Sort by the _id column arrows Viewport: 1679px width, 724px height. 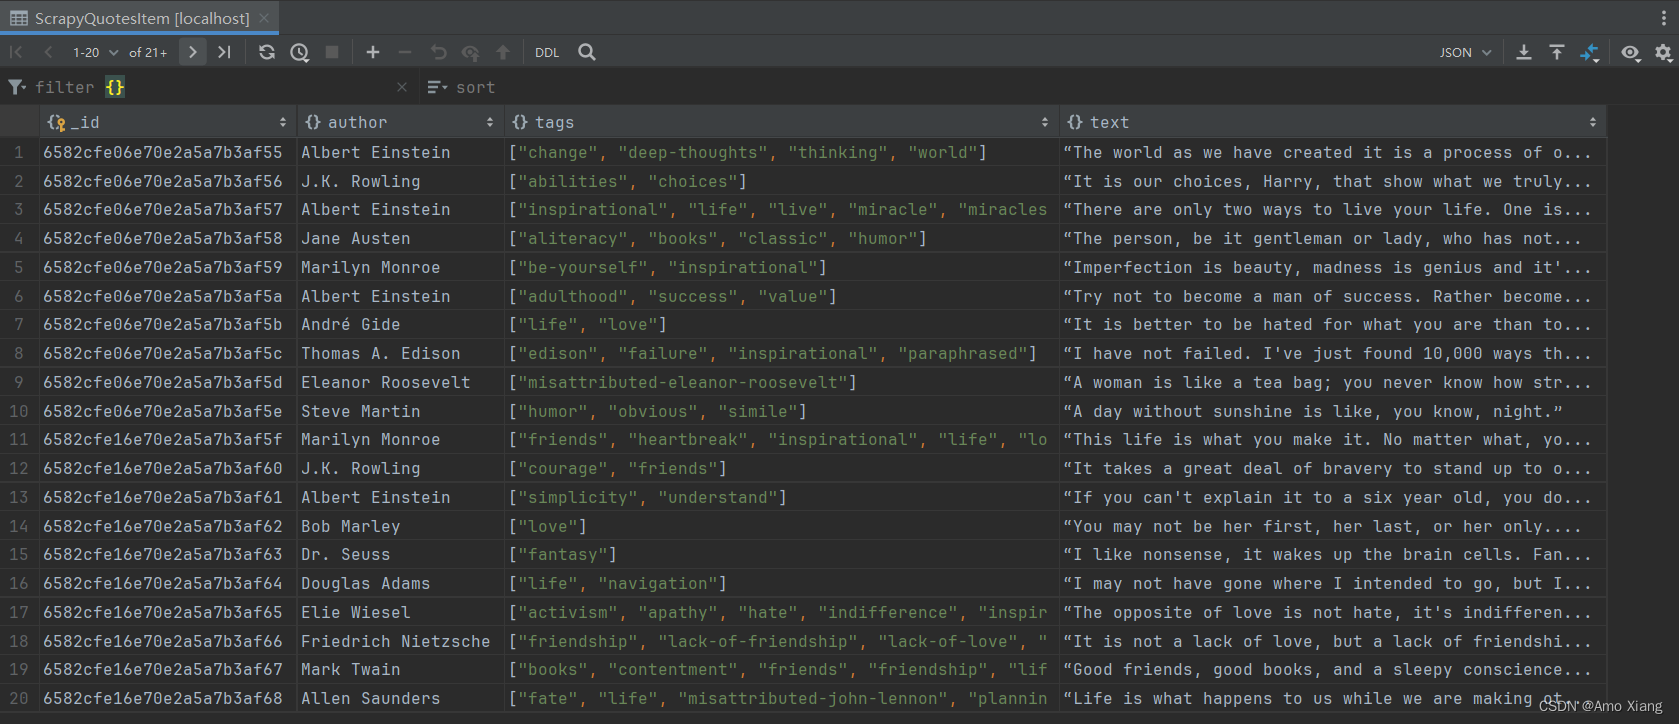283,122
